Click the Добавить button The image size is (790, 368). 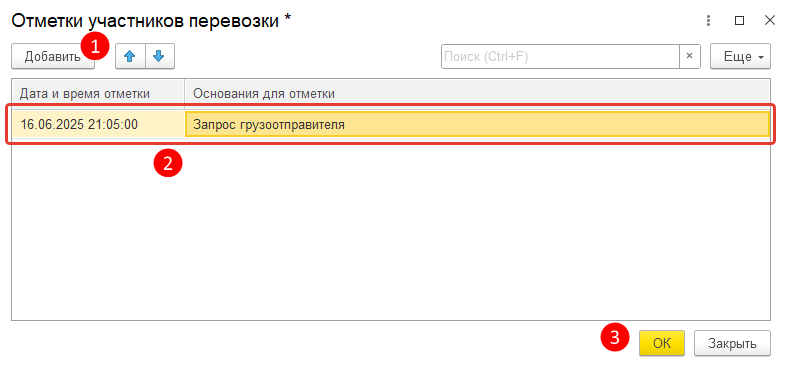(52, 56)
